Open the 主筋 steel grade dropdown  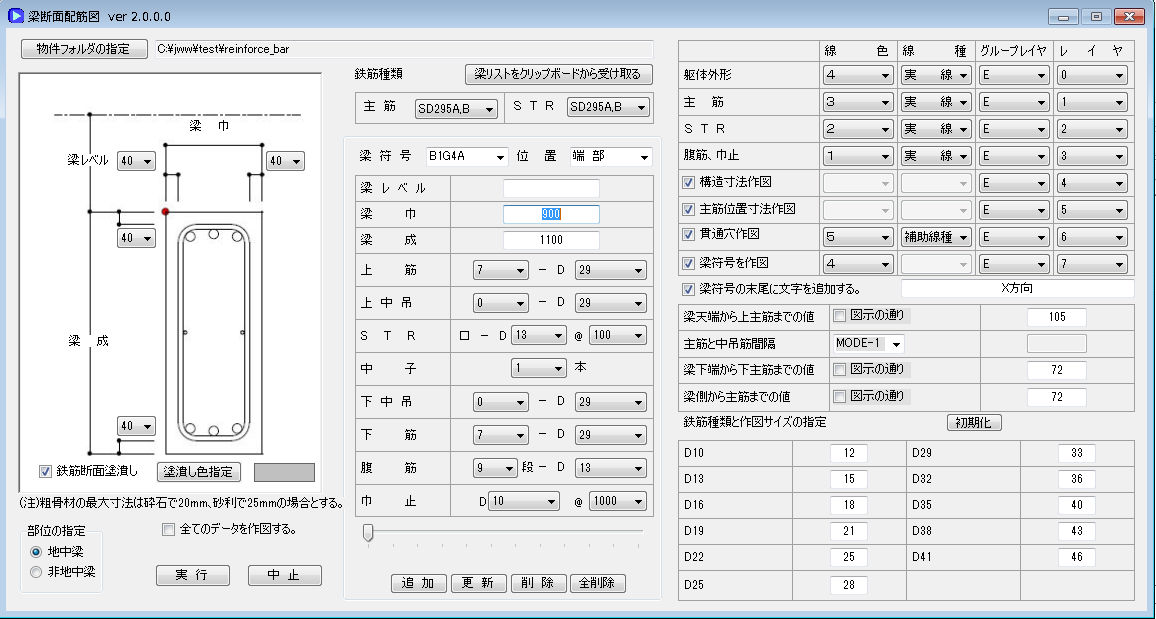(456, 109)
